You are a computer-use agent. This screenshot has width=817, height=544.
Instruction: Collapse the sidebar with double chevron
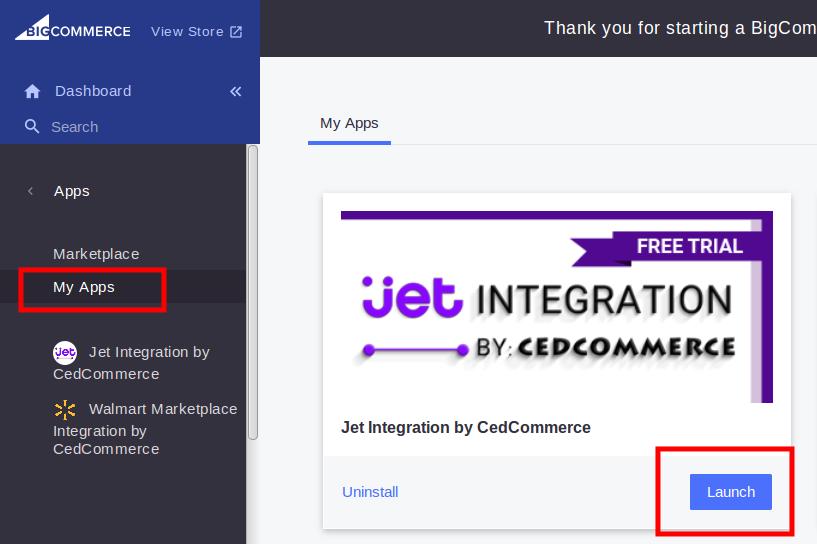pyautogui.click(x=236, y=91)
